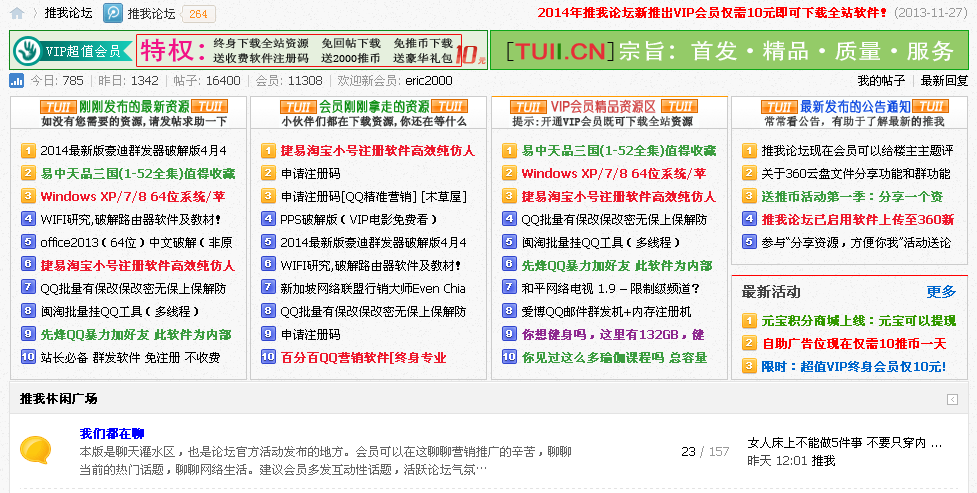977x493 pixels.
Task: Open 新加坡网络联盟行销大师Even Chia post
Action: tap(373, 289)
